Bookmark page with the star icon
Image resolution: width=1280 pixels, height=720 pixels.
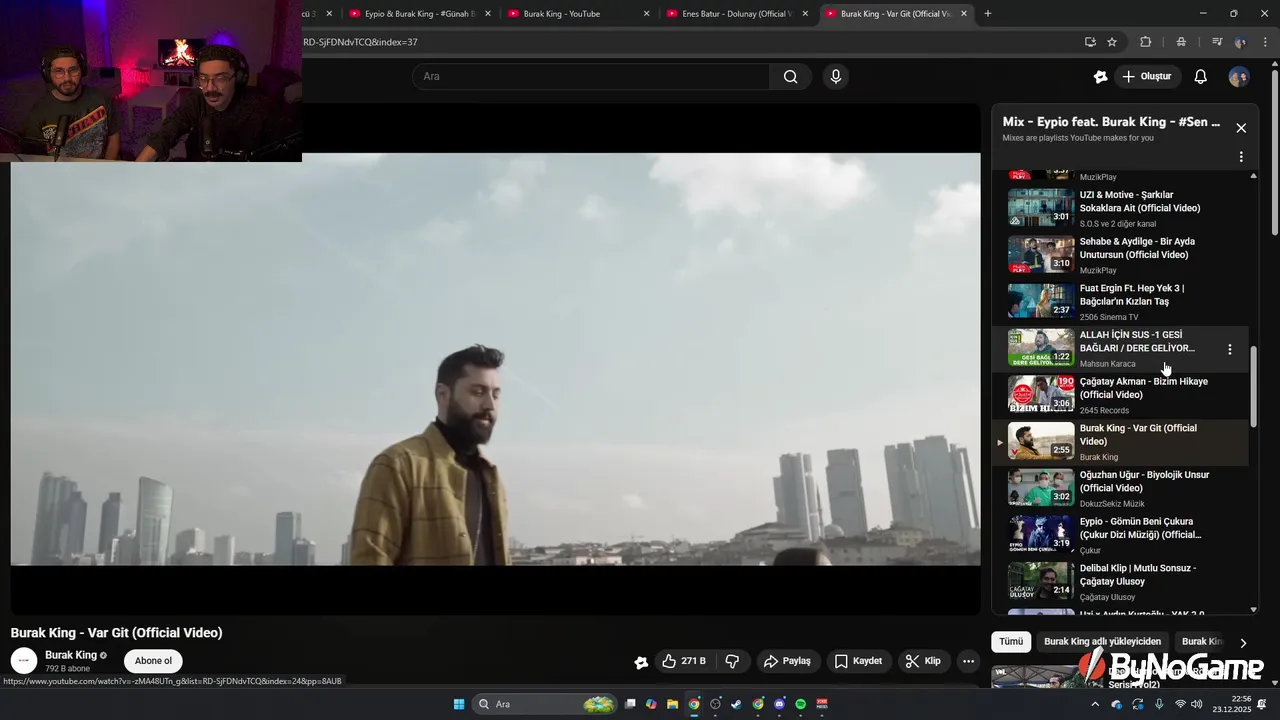1112,42
